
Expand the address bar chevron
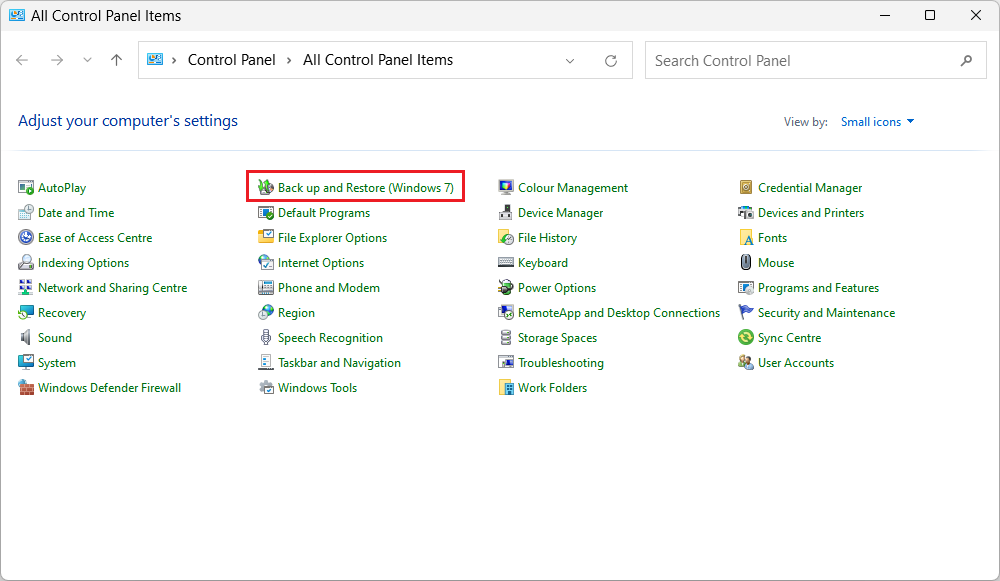(570, 60)
